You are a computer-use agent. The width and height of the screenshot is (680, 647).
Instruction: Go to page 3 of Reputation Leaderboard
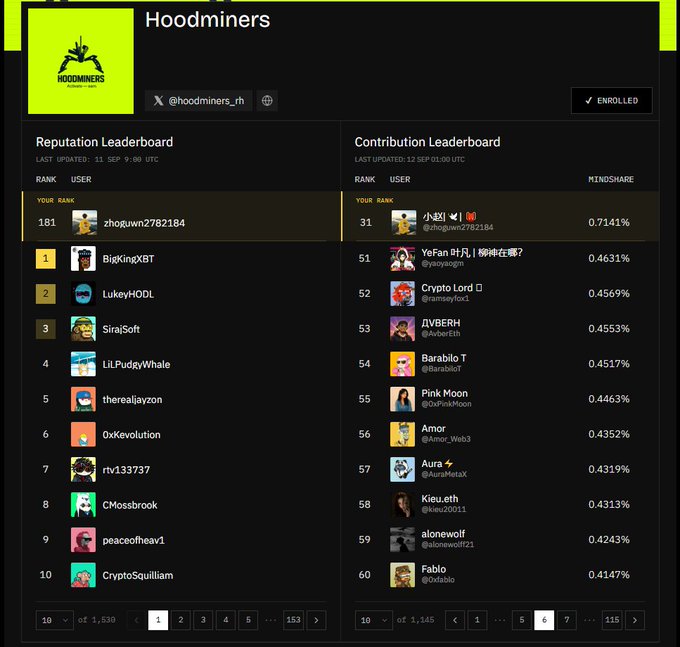click(203, 620)
